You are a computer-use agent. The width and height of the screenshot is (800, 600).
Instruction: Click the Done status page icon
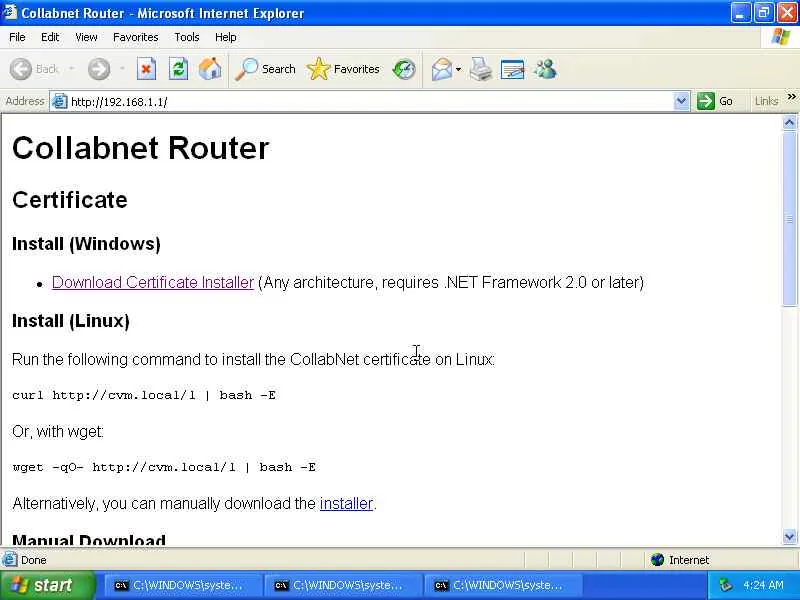pyautogui.click(x=9, y=560)
